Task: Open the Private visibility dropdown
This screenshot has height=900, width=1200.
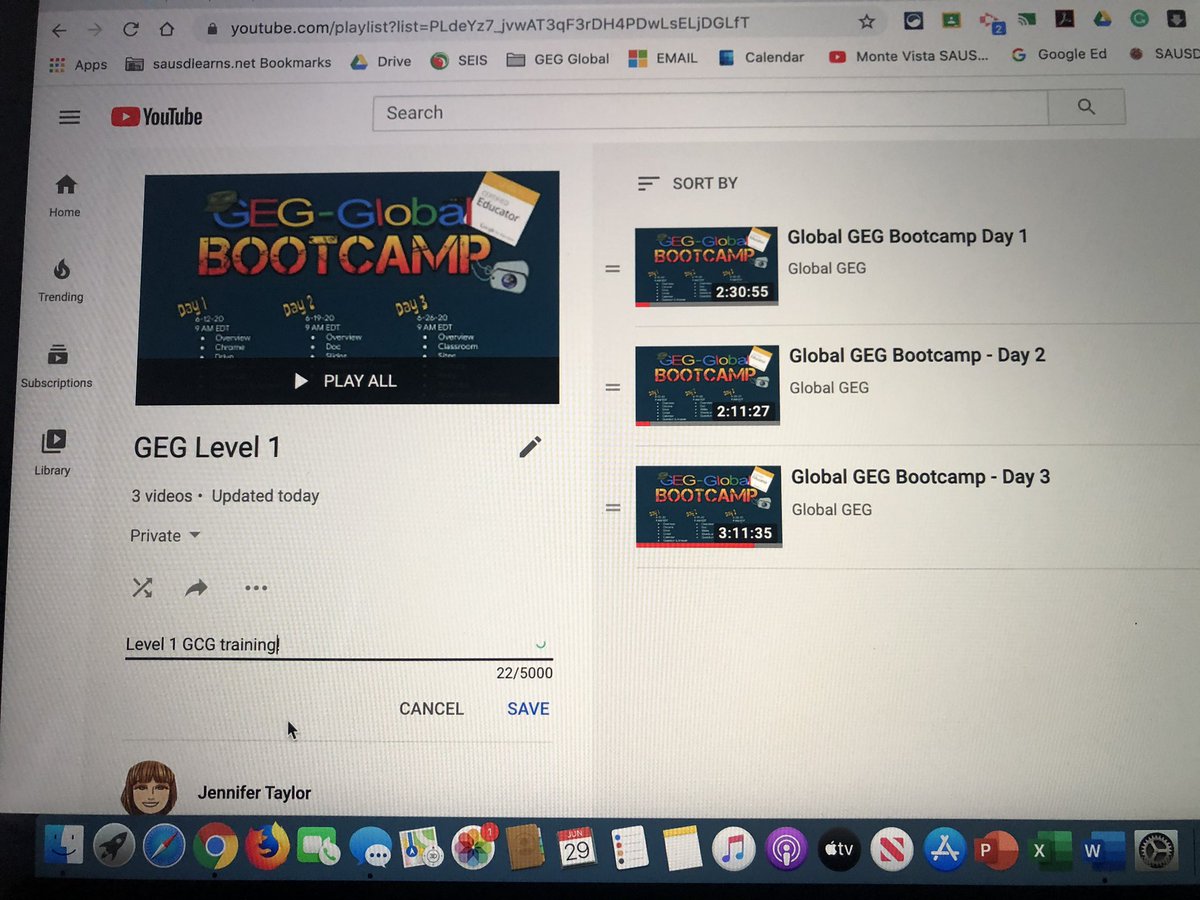Action: 166,536
